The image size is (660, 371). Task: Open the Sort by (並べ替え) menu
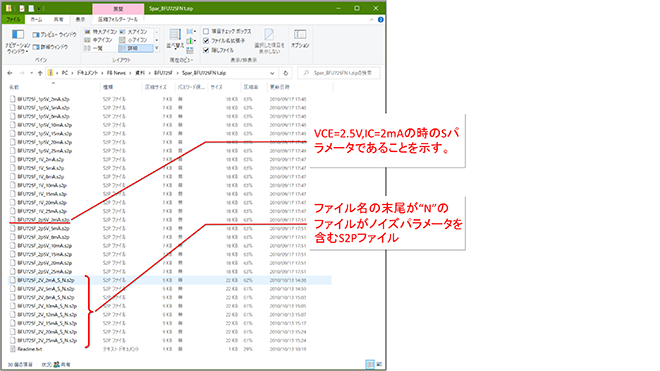pos(175,39)
